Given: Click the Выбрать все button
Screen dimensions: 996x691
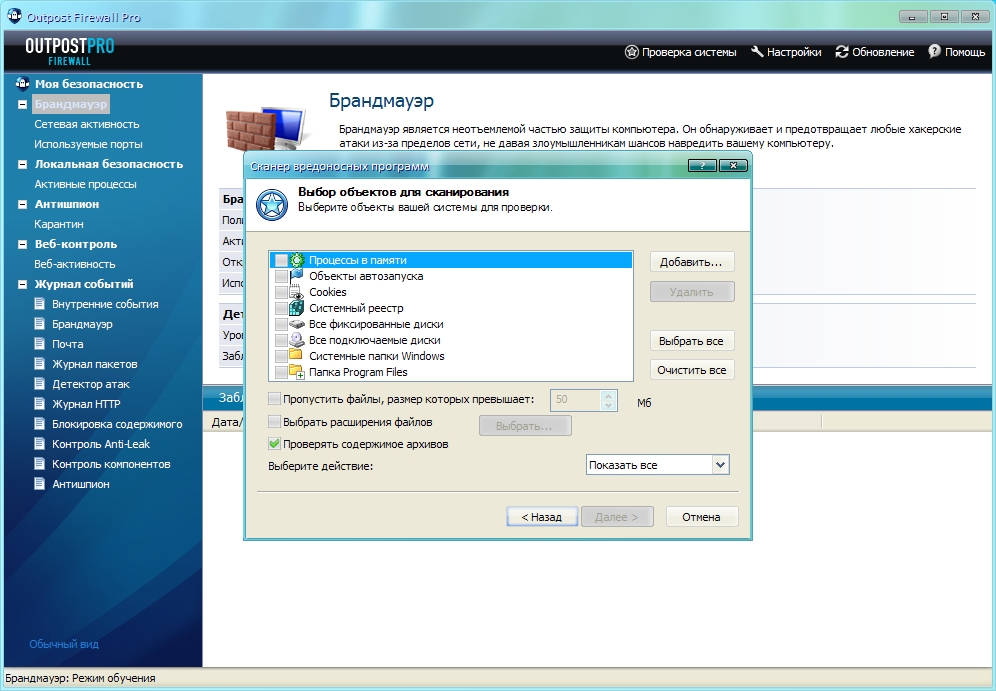Looking at the screenshot, I should point(692,341).
